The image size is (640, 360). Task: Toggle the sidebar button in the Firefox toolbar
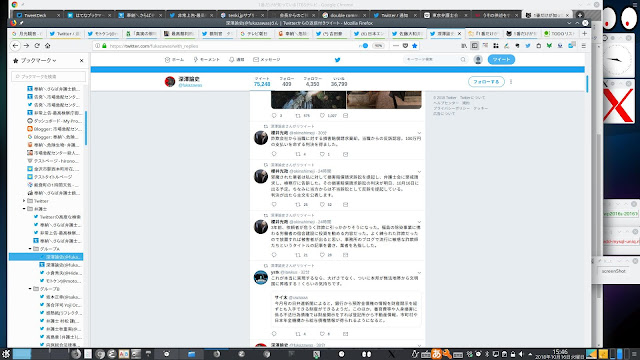point(474,46)
